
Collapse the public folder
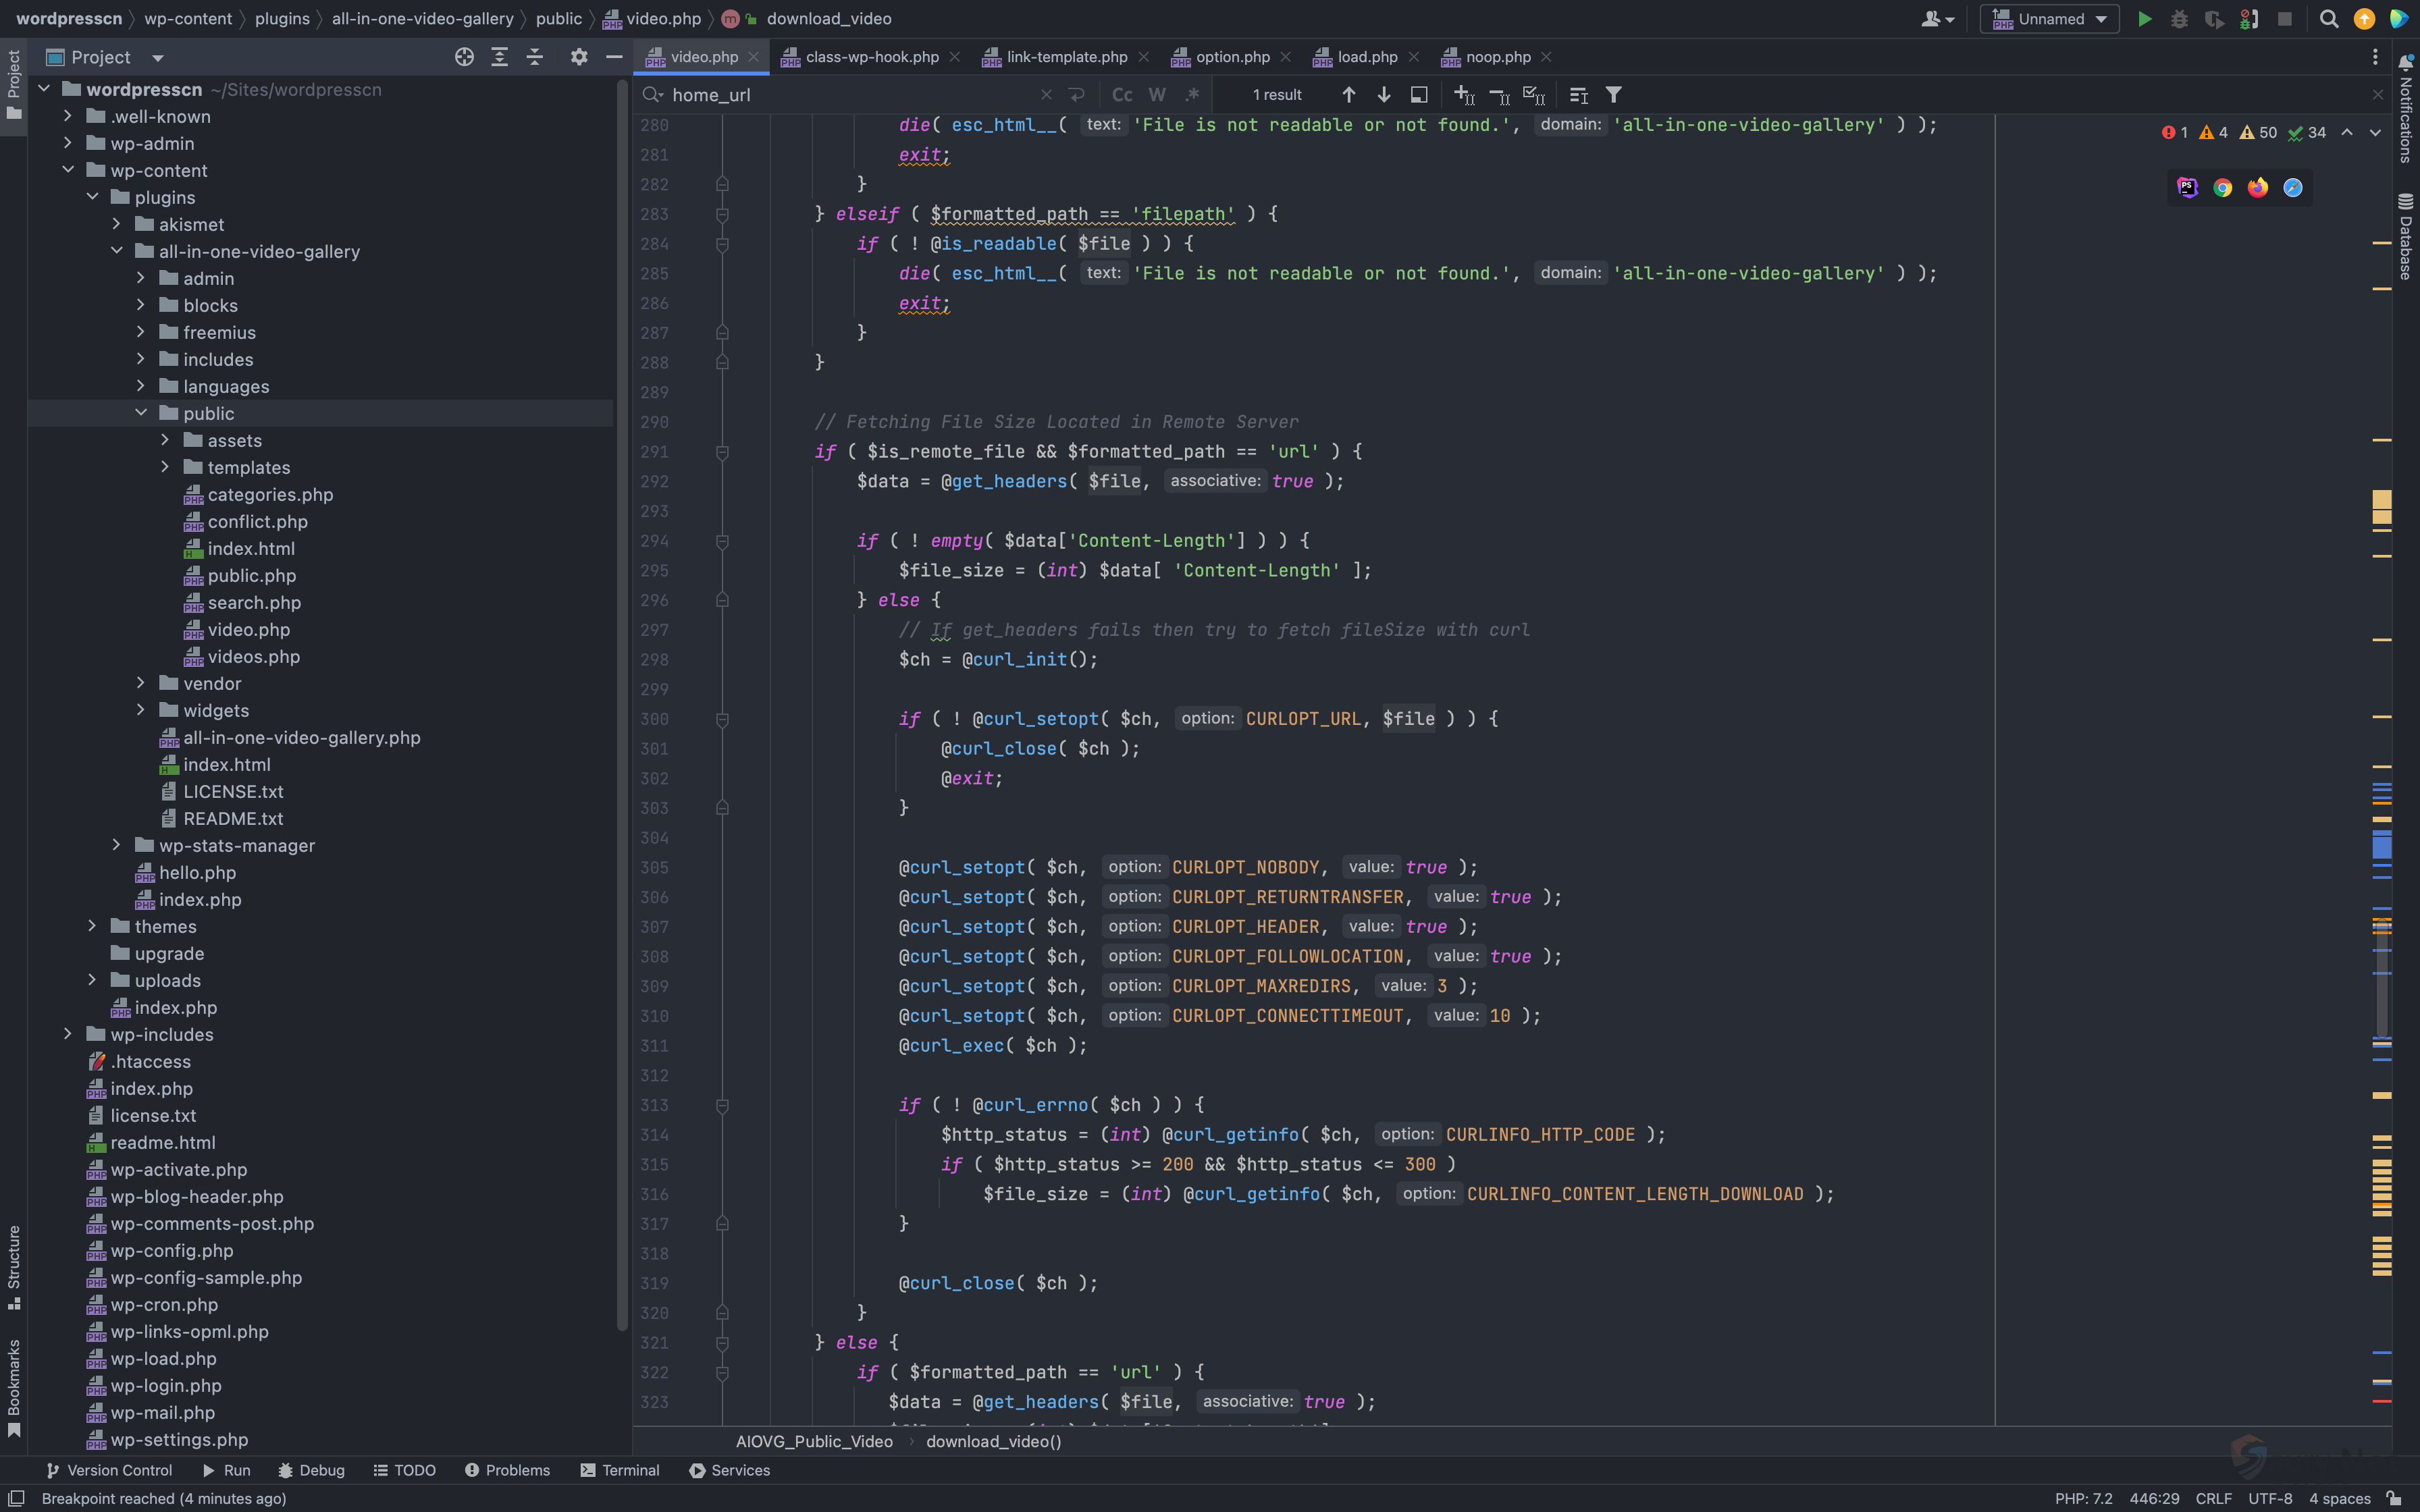click(x=141, y=413)
